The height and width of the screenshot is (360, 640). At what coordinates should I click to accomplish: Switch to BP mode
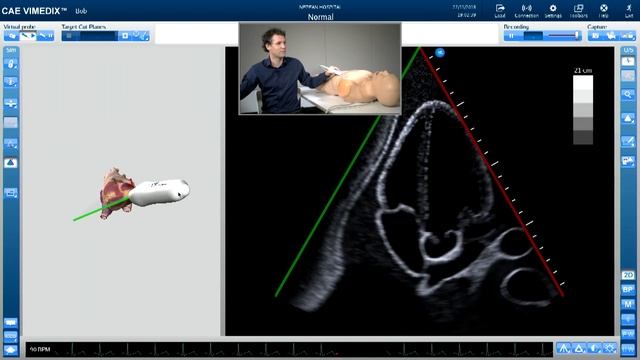(628, 290)
